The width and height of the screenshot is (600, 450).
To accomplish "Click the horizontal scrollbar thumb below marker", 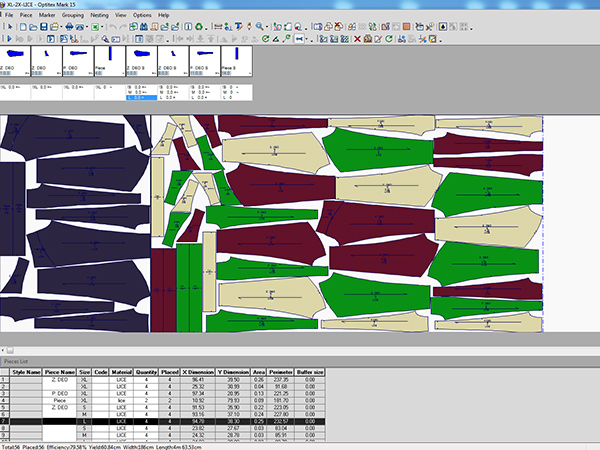I will pos(10,350).
